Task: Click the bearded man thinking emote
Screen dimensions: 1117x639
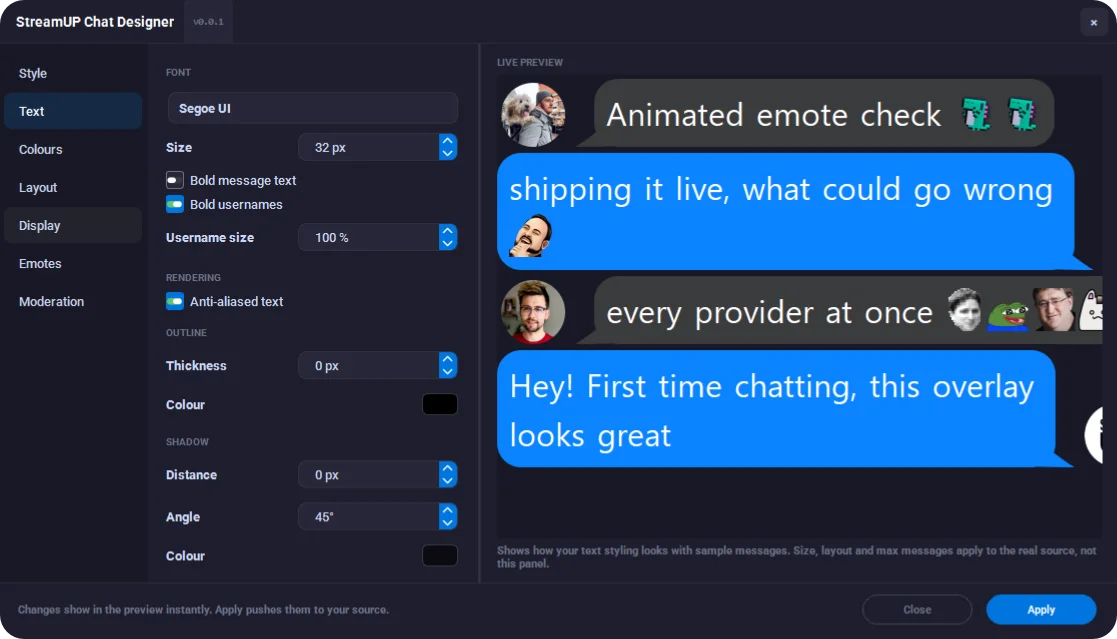Action: [x=531, y=236]
